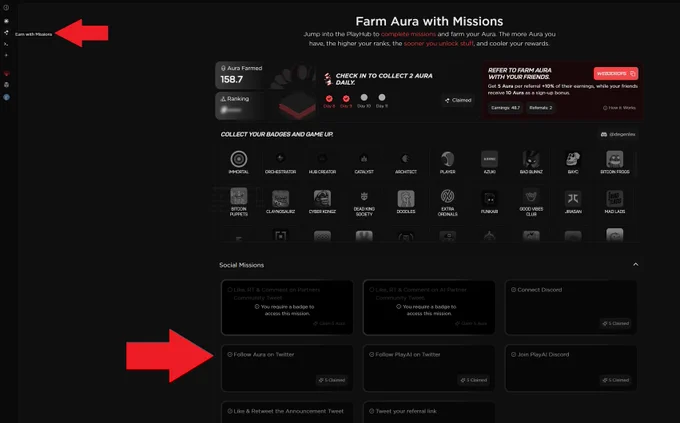This screenshot has width=680, height=423.
Task: Select the BAD BUNNZ badge
Action: (x=531, y=162)
